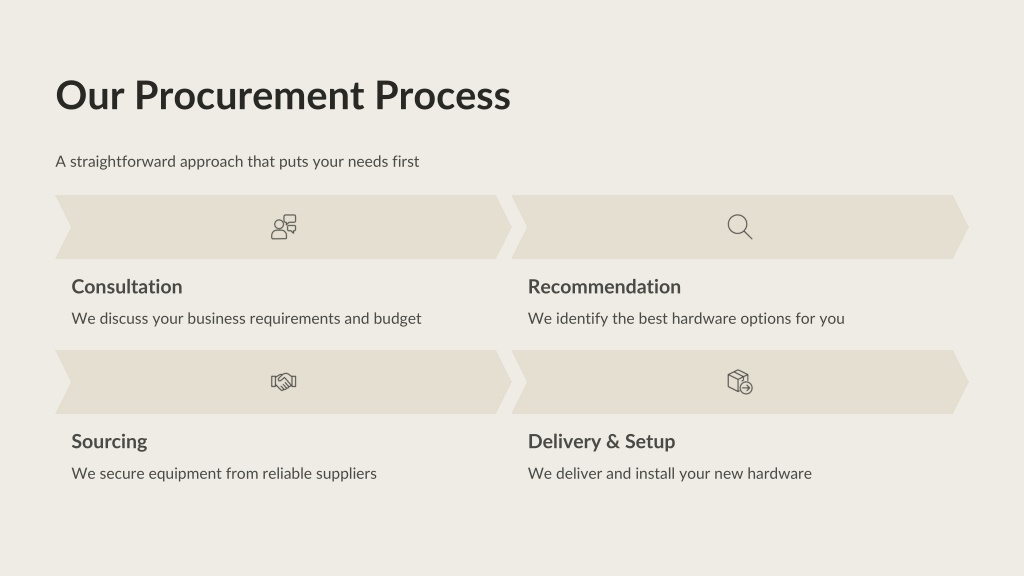Click the magnifying glass search icon
This screenshot has width=1024, height=576.
point(740,227)
